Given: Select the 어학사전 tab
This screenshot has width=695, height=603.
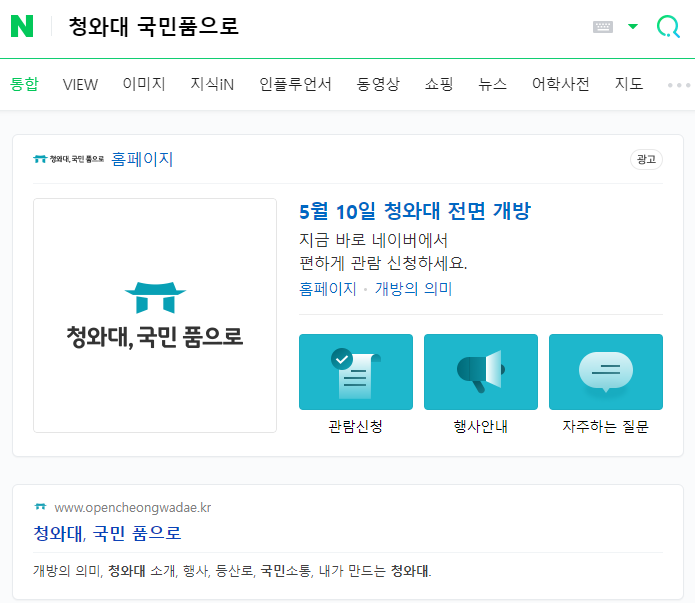Looking at the screenshot, I should 561,84.
